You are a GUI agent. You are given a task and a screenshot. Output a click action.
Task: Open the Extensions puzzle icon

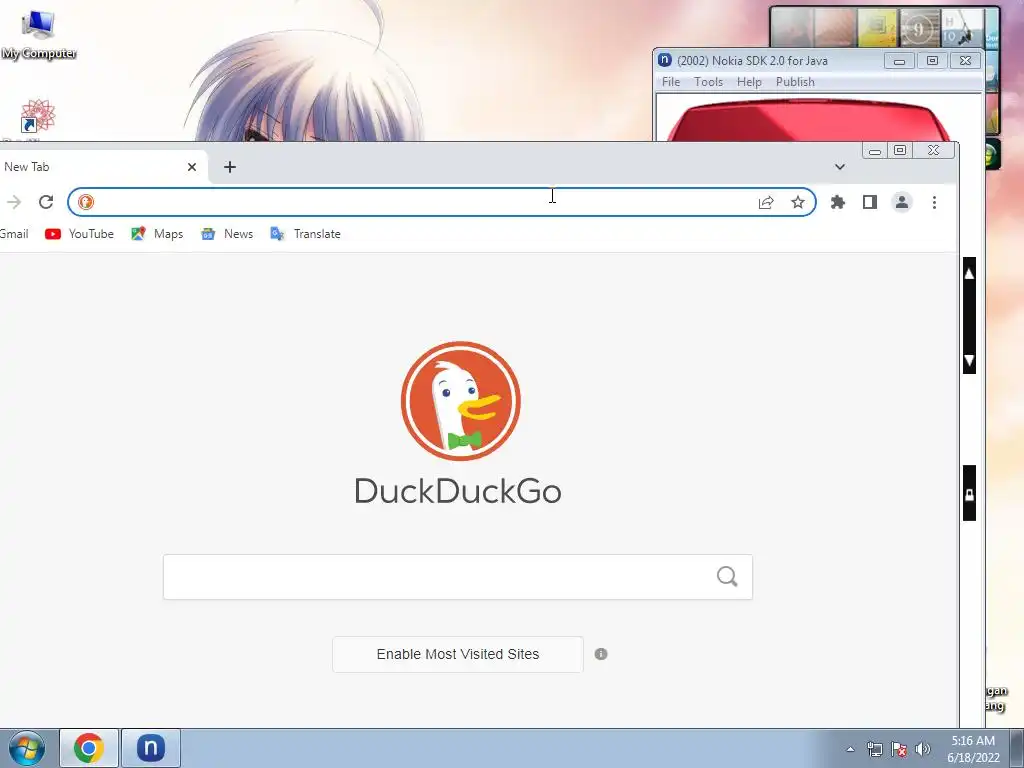pyautogui.click(x=838, y=202)
